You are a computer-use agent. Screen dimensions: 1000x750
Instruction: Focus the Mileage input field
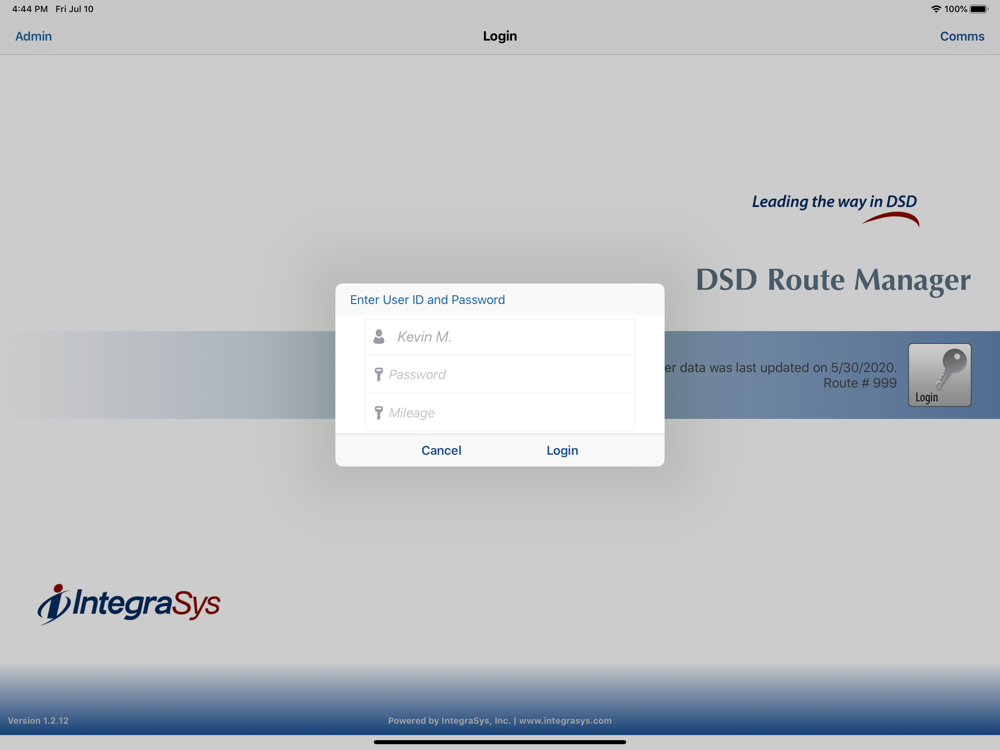[x=500, y=413]
